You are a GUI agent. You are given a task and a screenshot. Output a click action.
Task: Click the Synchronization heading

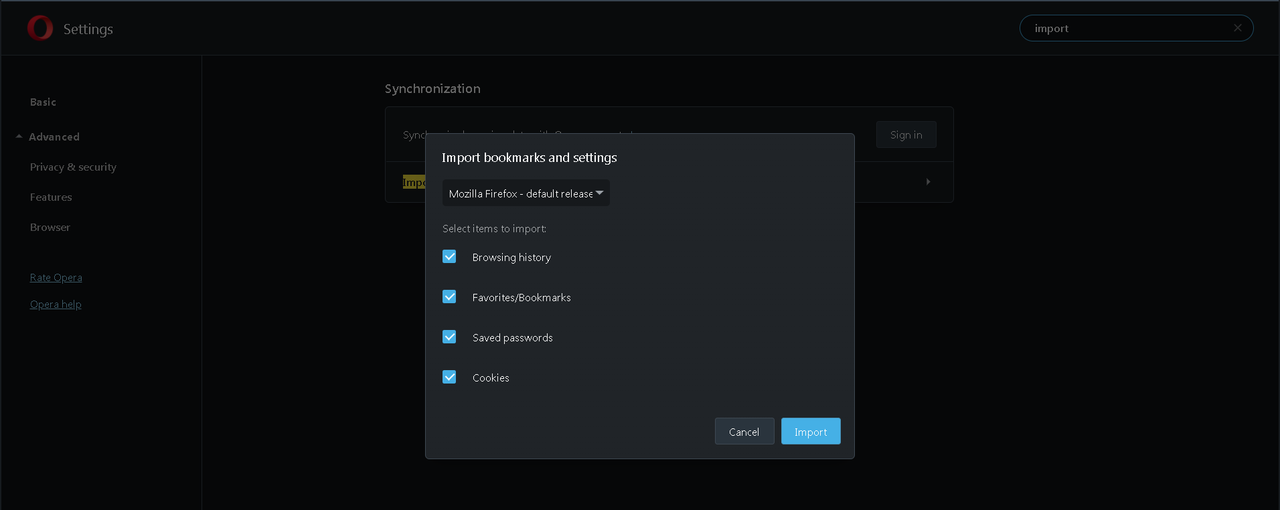[432, 88]
